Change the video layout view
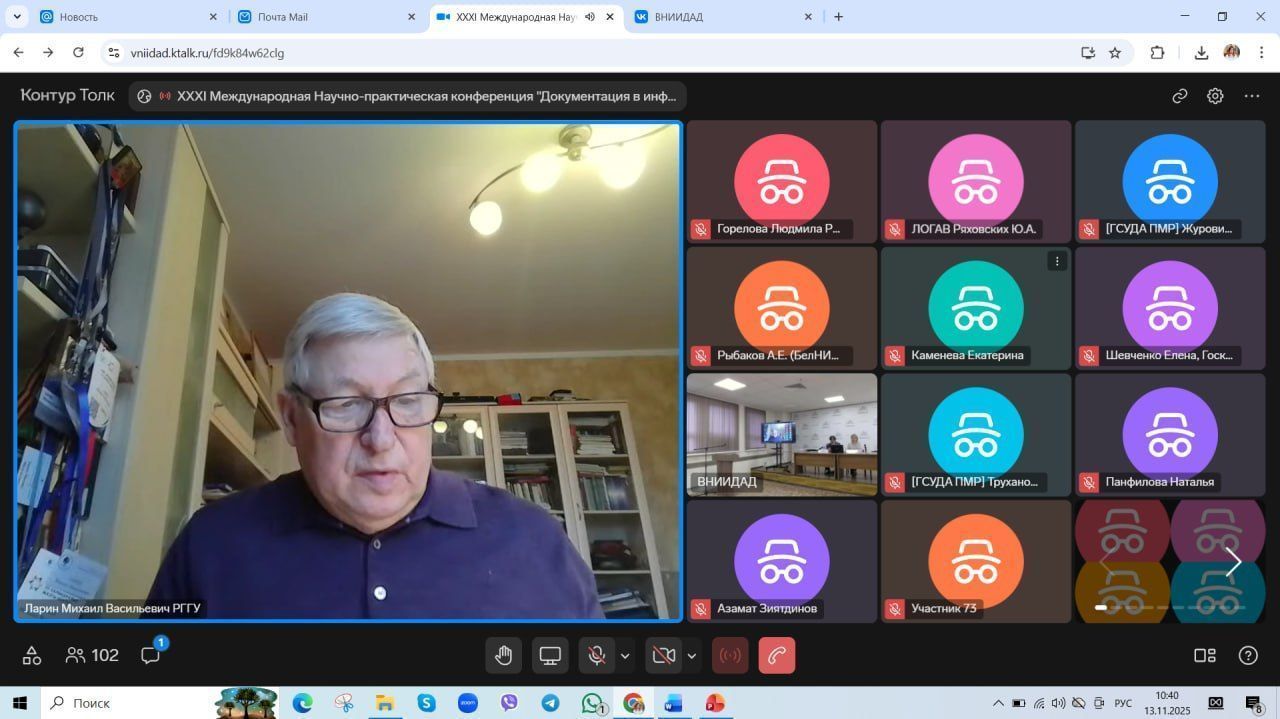 coord(1204,655)
